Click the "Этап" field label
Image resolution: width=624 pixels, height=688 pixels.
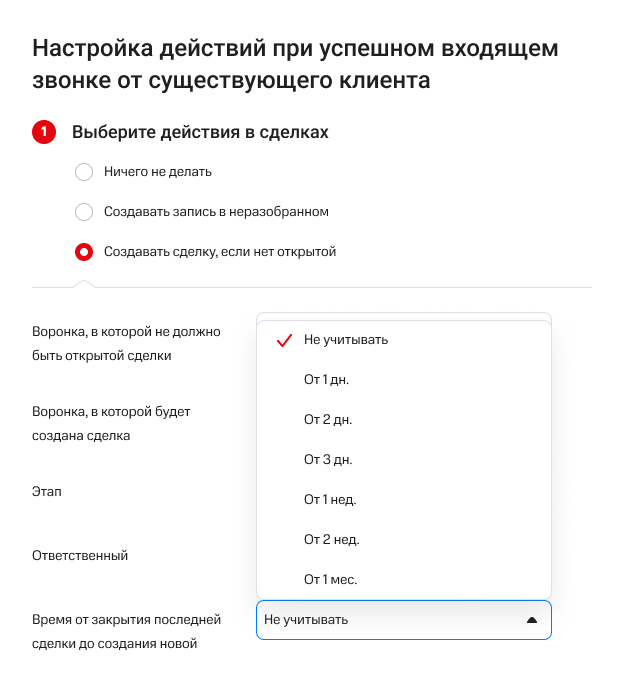[47, 492]
